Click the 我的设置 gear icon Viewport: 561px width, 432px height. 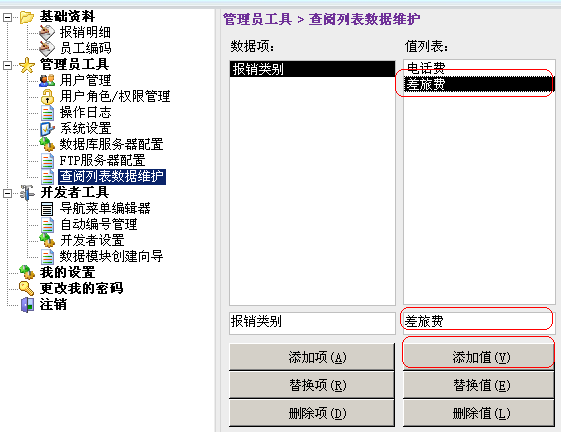(27, 272)
